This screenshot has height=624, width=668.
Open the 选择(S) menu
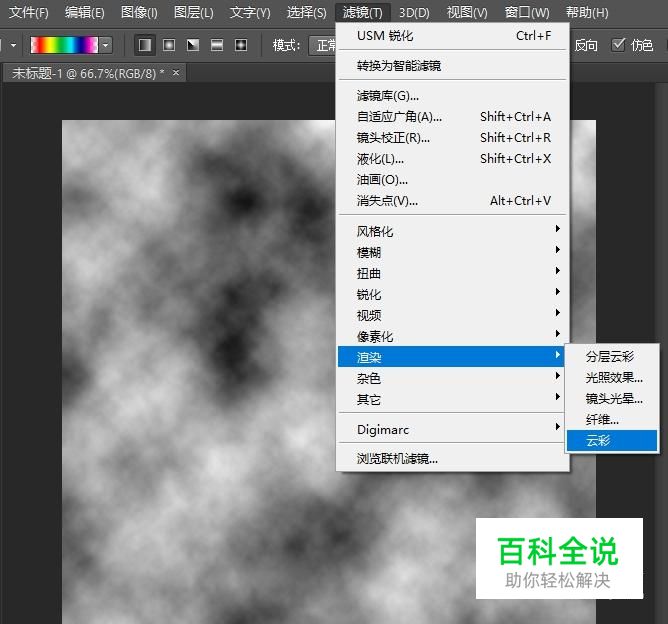[x=306, y=12]
